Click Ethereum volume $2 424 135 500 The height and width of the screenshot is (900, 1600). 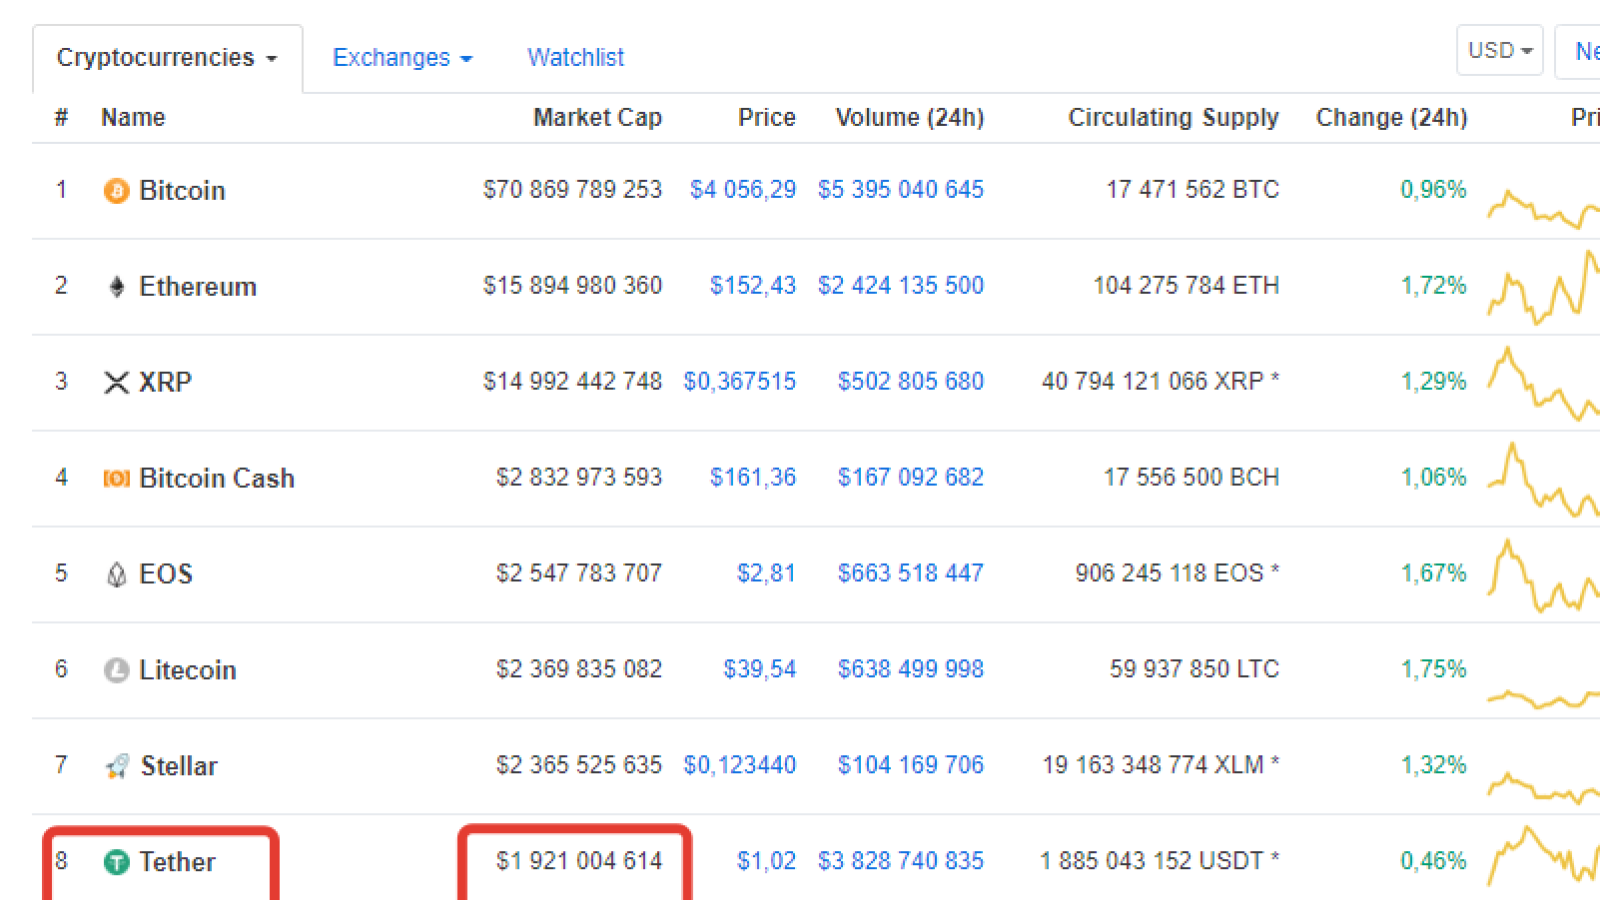[901, 286]
